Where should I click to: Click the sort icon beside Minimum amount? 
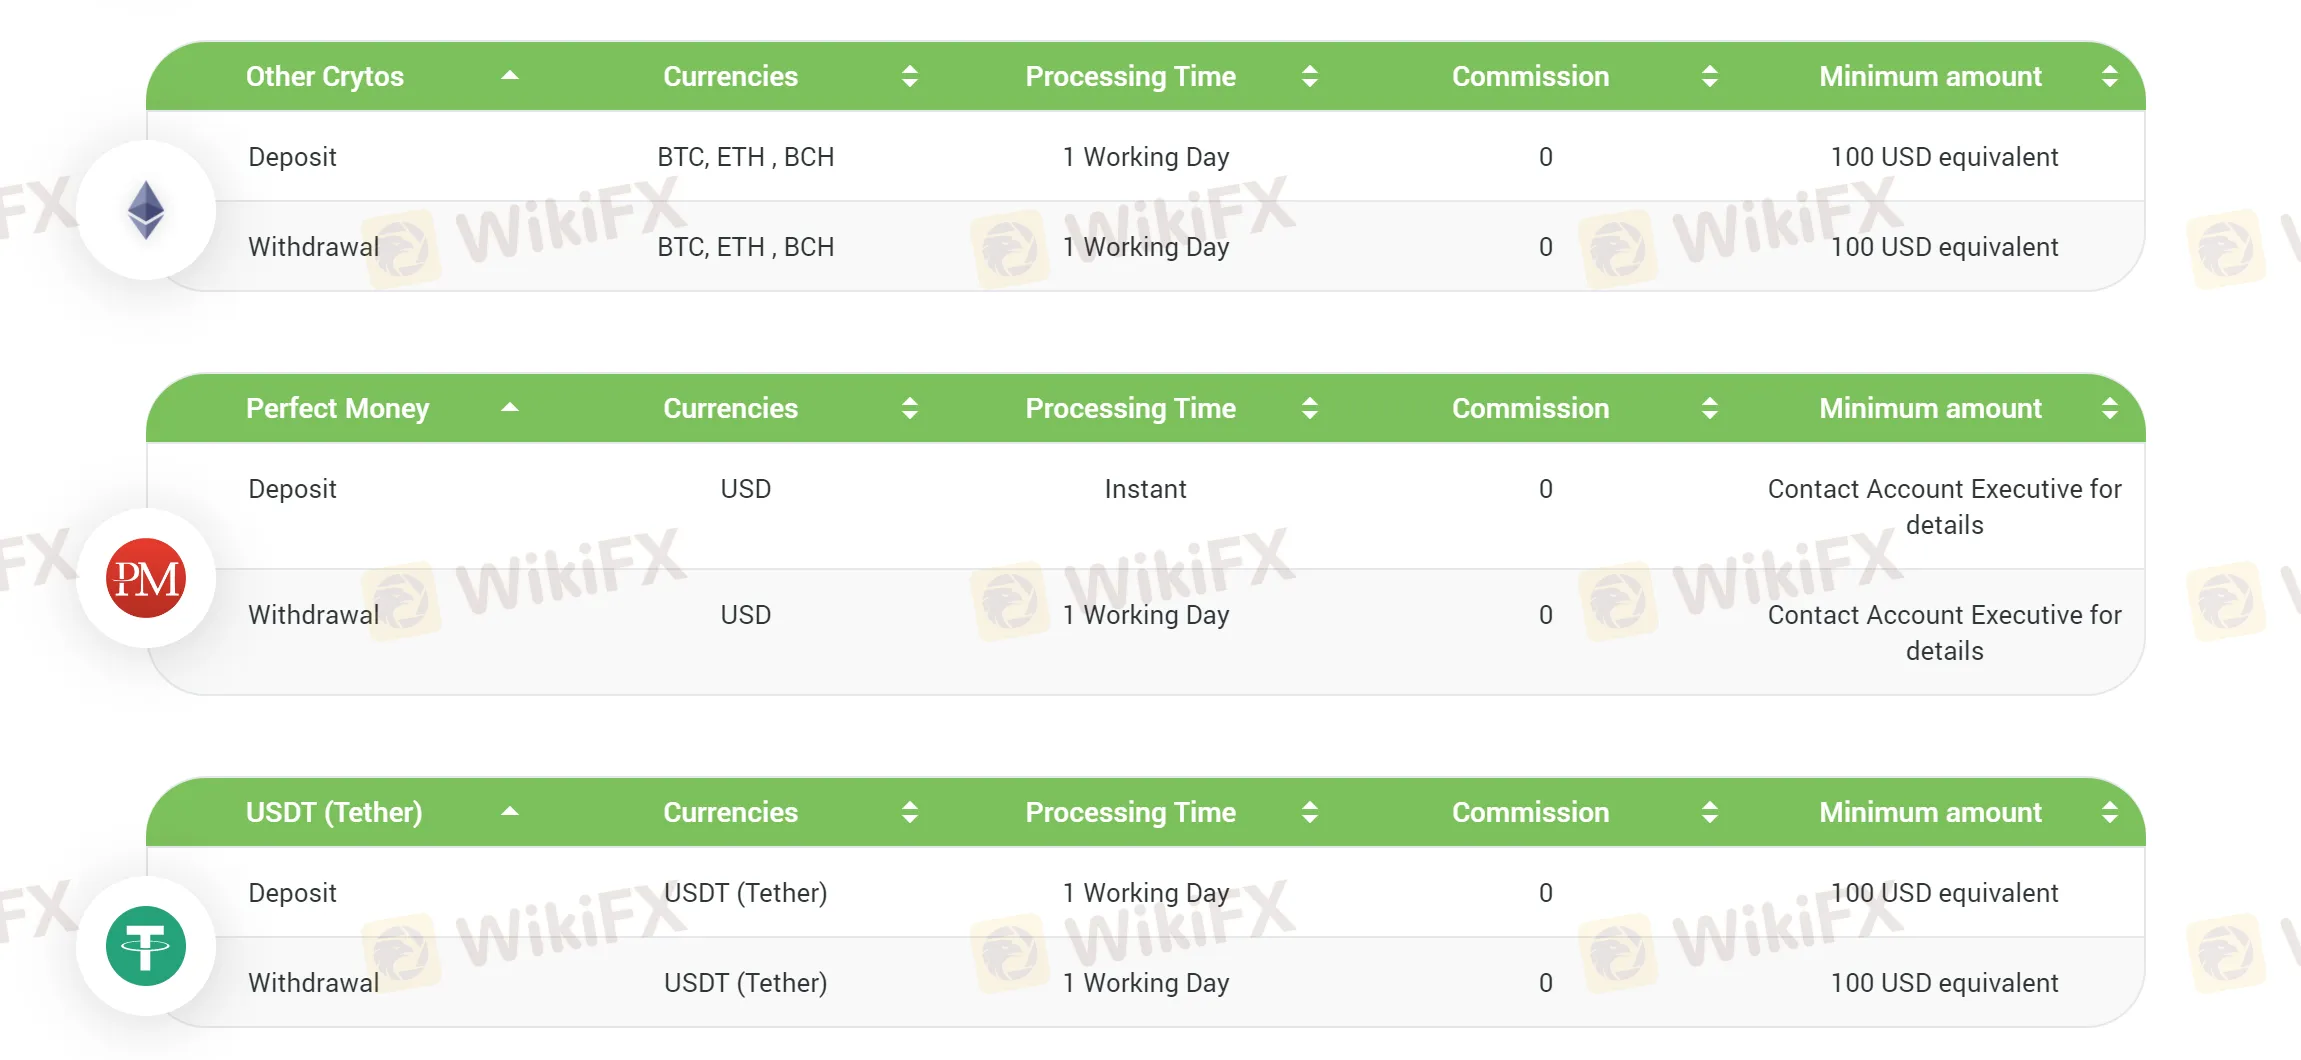point(2110,76)
